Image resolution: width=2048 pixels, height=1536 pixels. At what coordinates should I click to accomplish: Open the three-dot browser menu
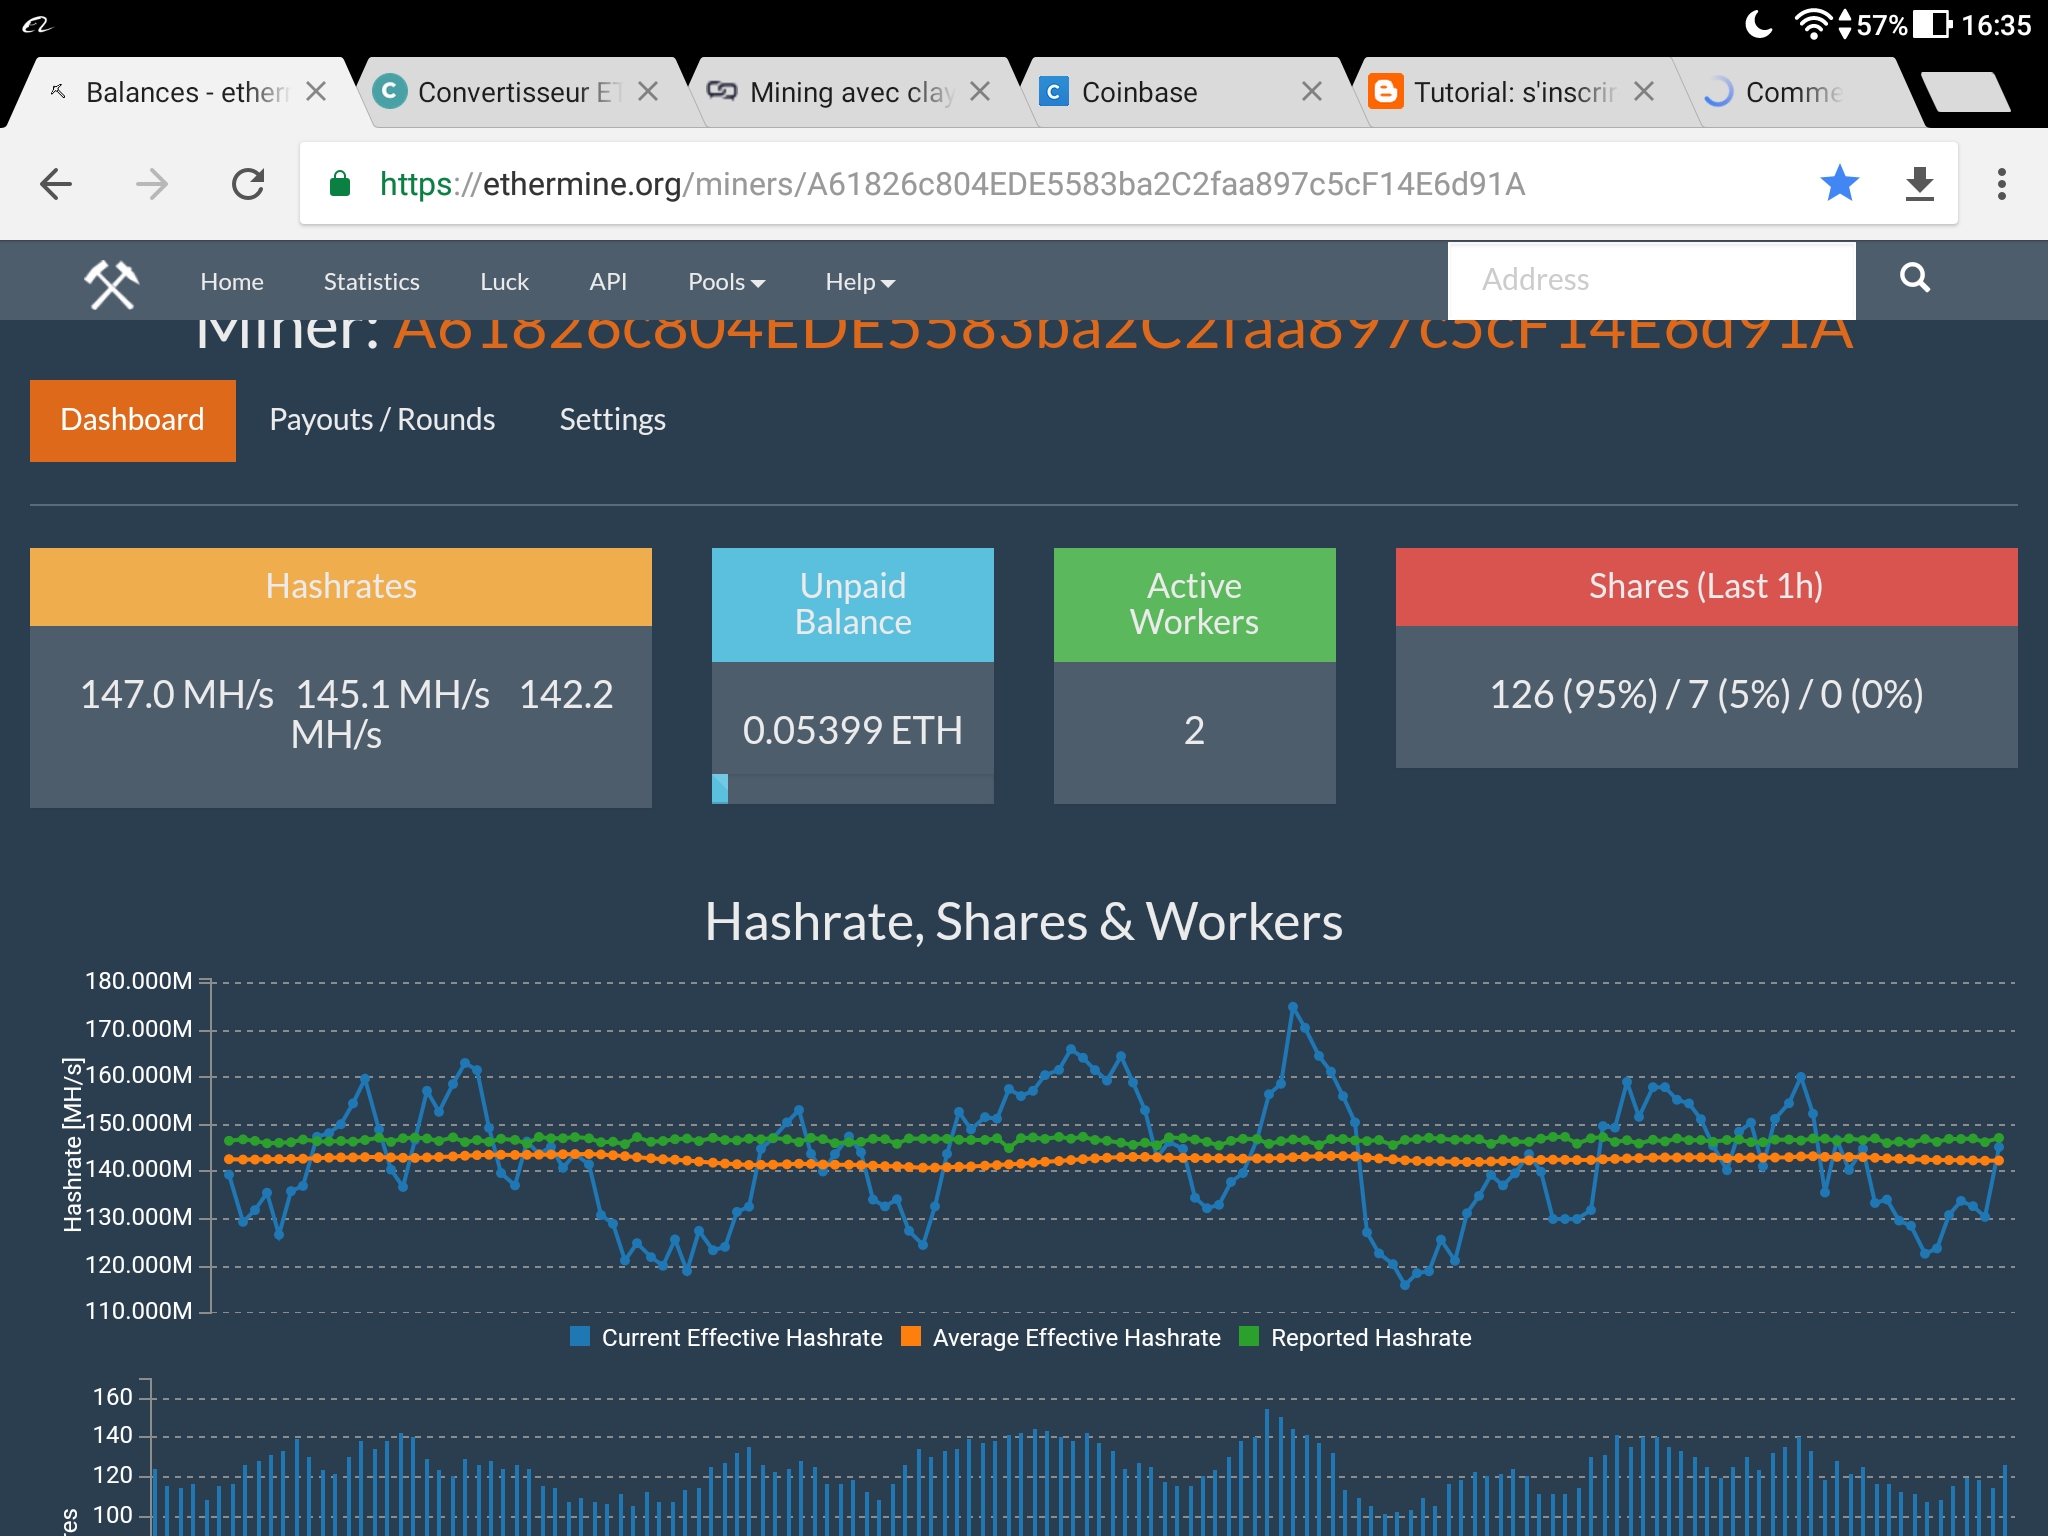2001,184
